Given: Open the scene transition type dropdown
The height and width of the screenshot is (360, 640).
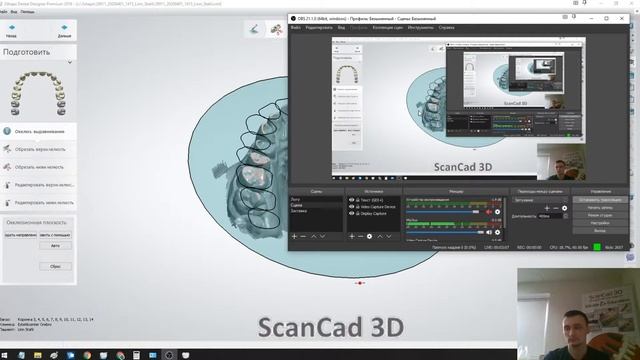Looking at the screenshot, I should (540, 200).
